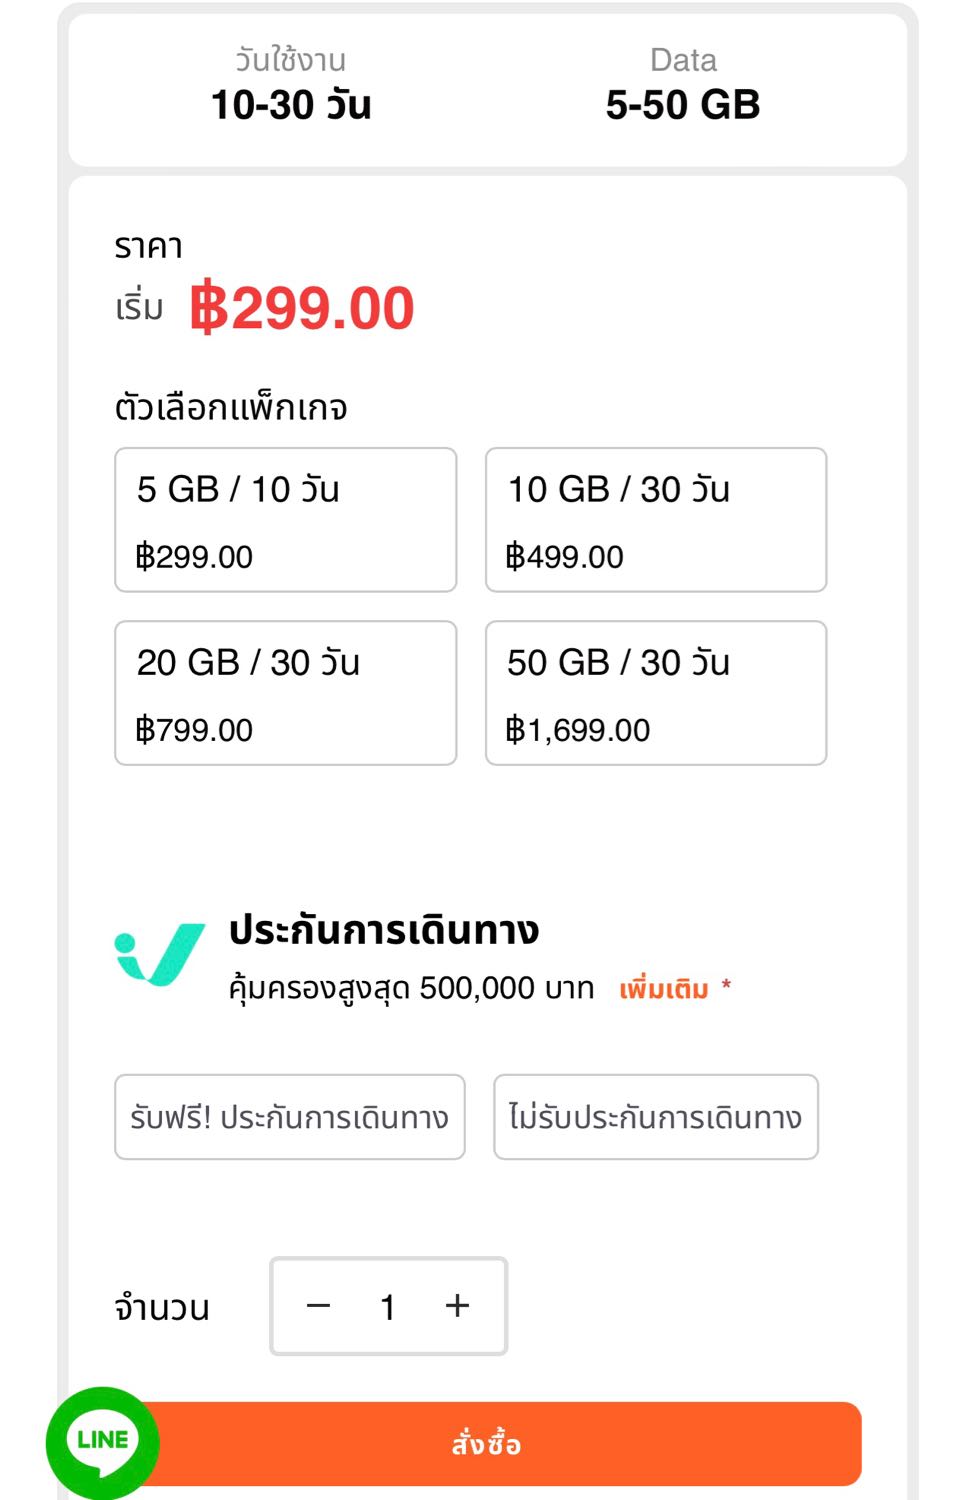Select the 10 GB / 30 วัน package
This screenshot has height=1500, width=976.
click(x=656, y=520)
